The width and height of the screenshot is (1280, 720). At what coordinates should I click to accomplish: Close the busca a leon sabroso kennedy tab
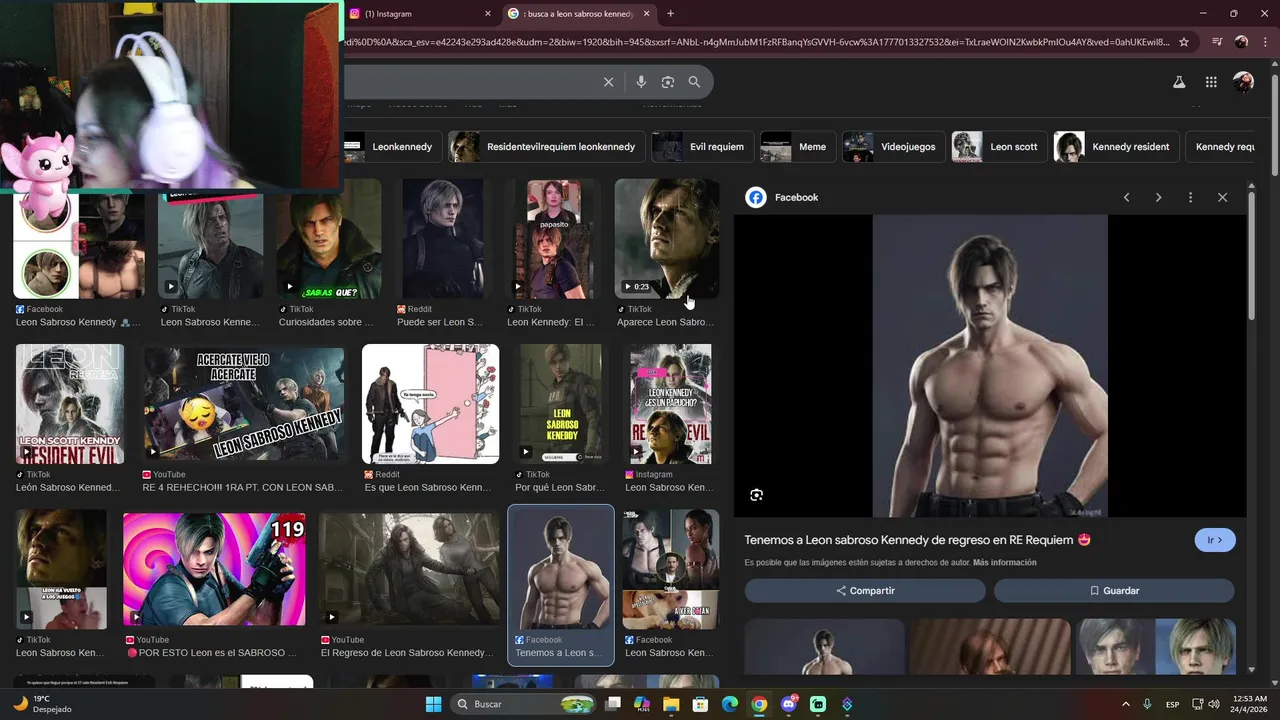pyautogui.click(x=647, y=14)
